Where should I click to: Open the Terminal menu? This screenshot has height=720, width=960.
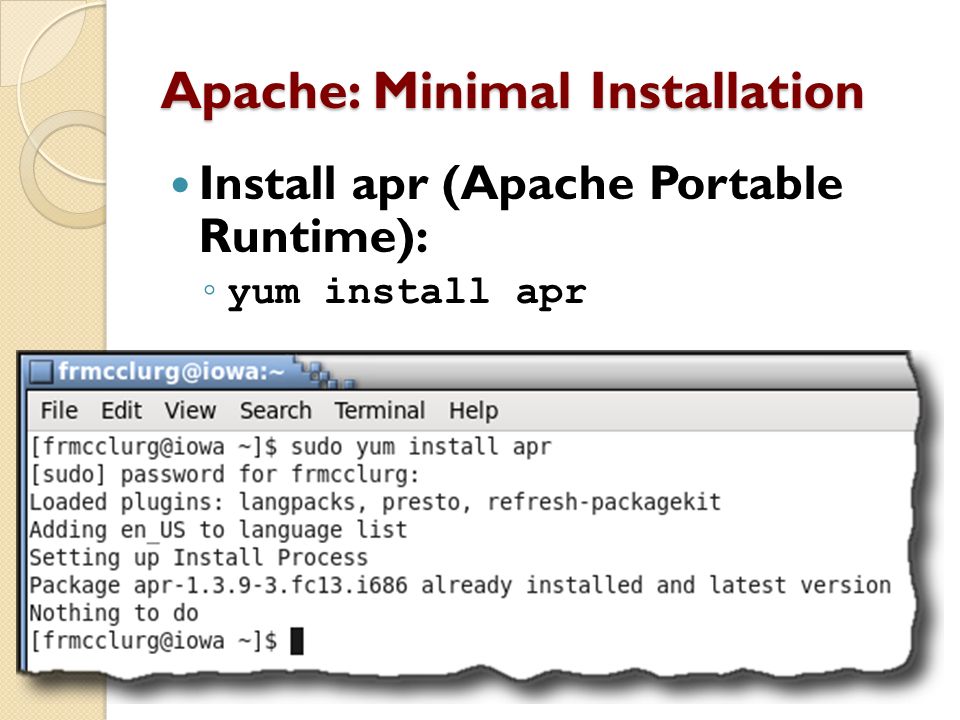[380, 410]
